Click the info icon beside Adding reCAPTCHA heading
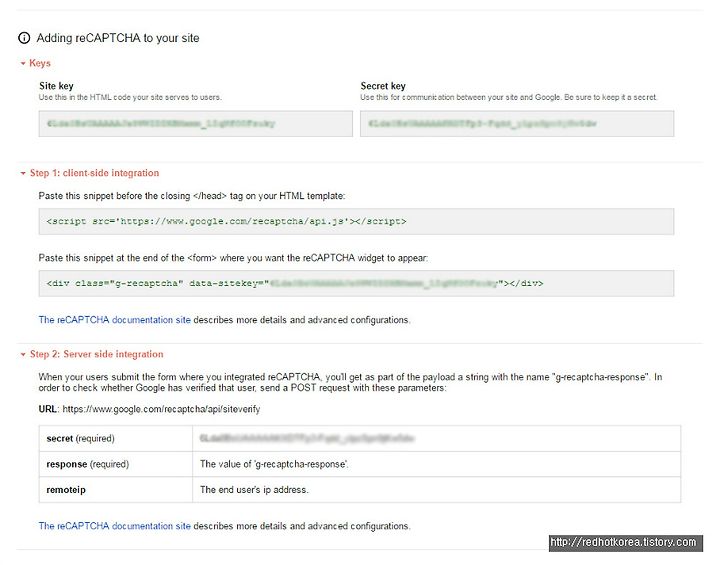 coord(24,38)
